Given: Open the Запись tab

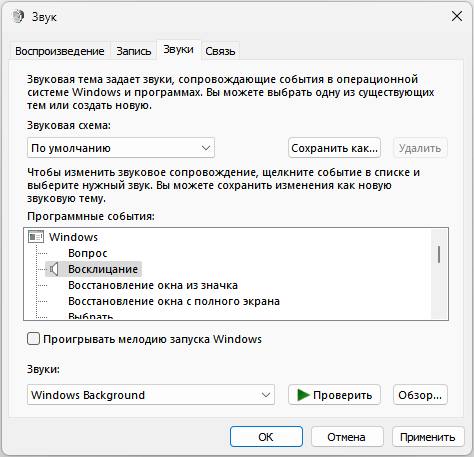Looking at the screenshot, I should pyautogui.click(x=134, y=51).
